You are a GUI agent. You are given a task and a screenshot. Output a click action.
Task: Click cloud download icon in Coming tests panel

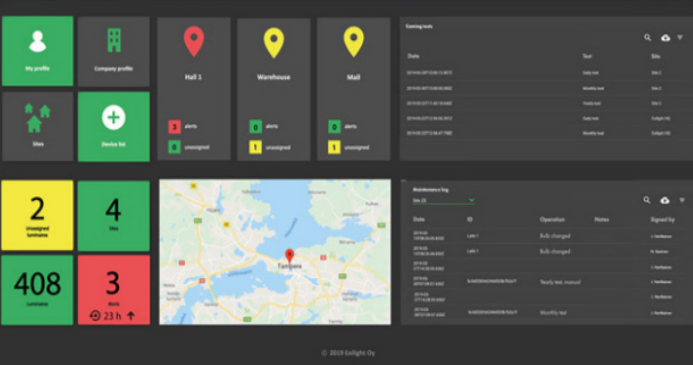tap(665, 38)
